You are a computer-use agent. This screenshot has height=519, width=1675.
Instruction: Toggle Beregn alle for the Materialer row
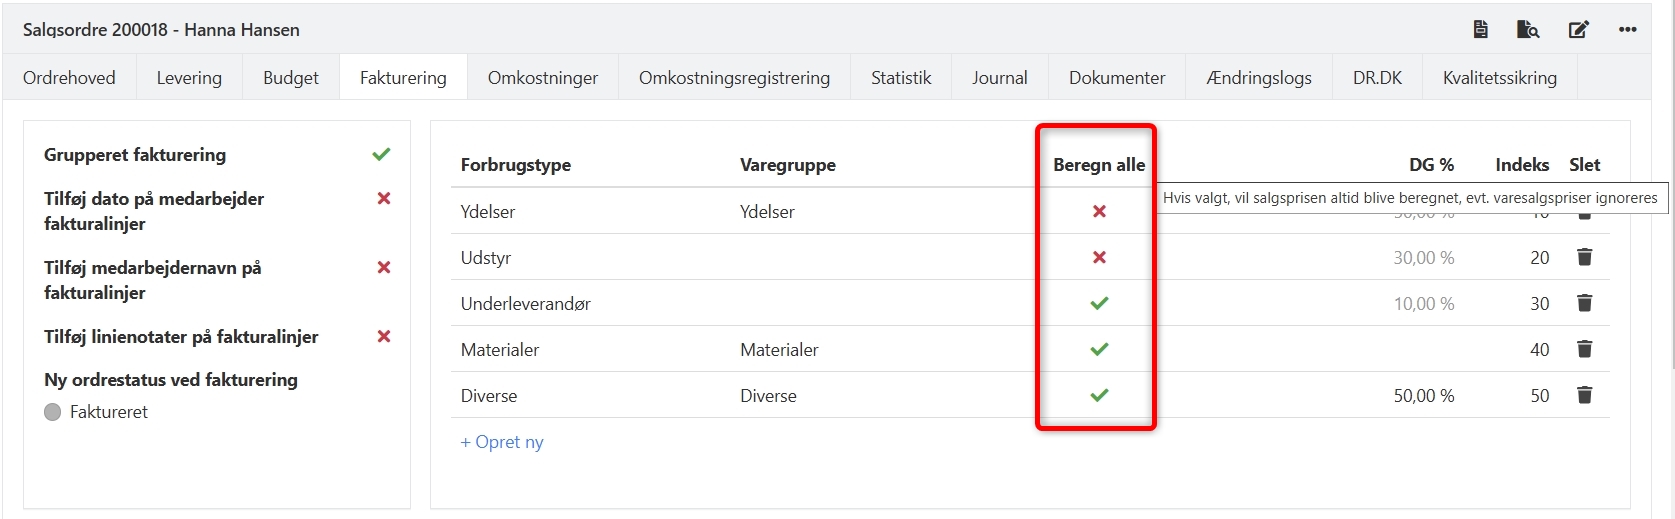(1099, 349)
